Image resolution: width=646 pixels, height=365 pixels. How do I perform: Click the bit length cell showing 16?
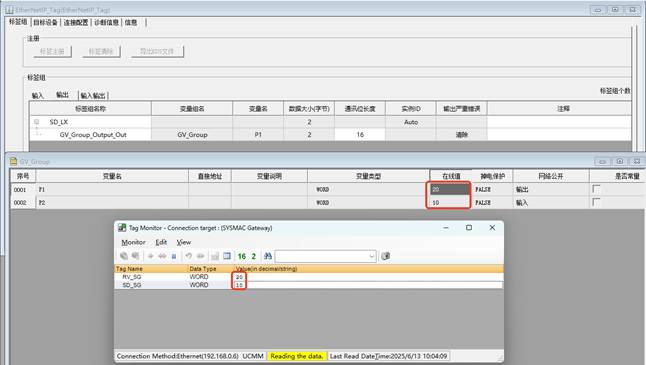360,135
